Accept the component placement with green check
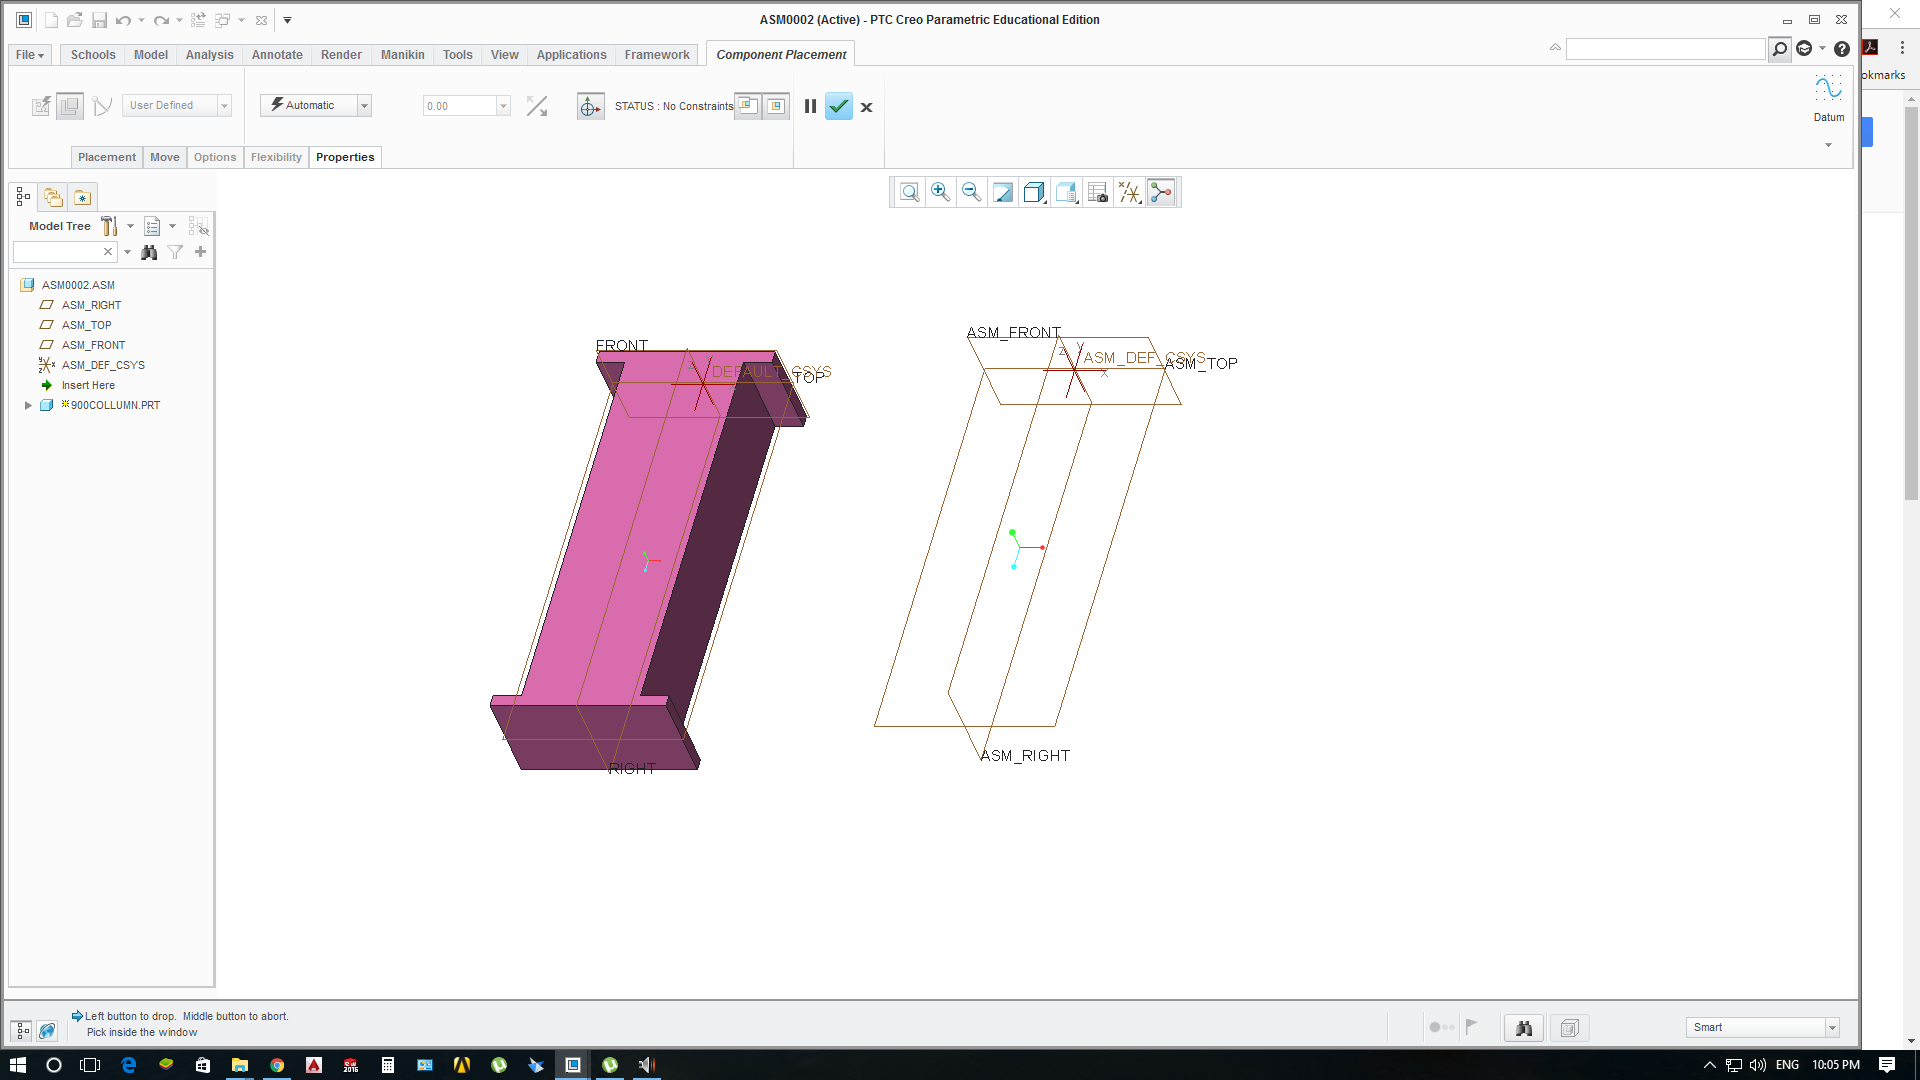 coord(839,106)
